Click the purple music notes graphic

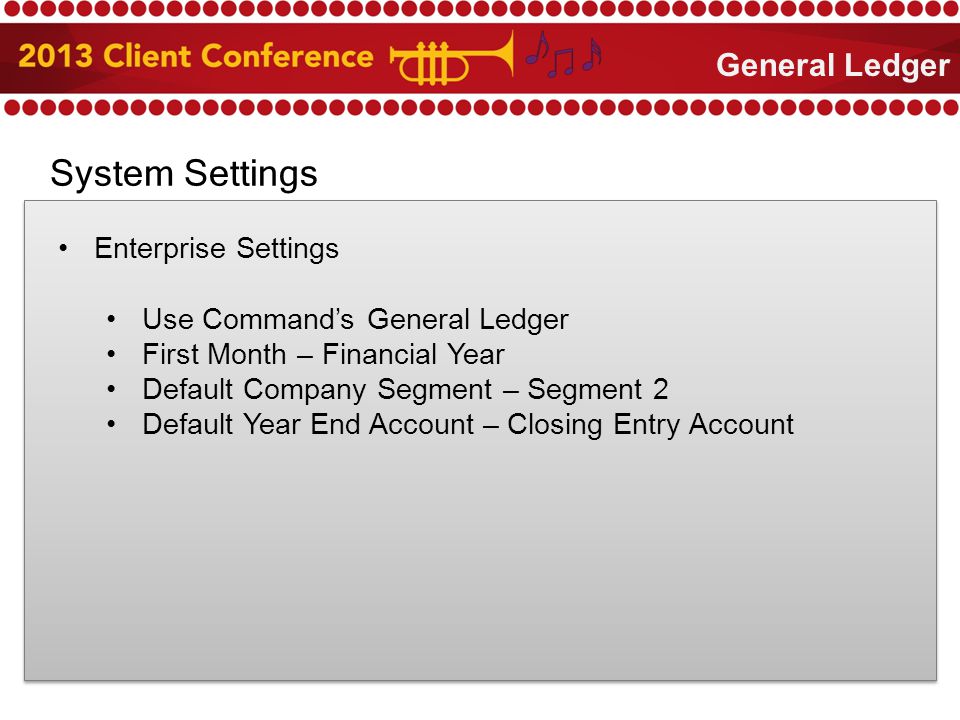pyautogui.click(x=564, y=54)
